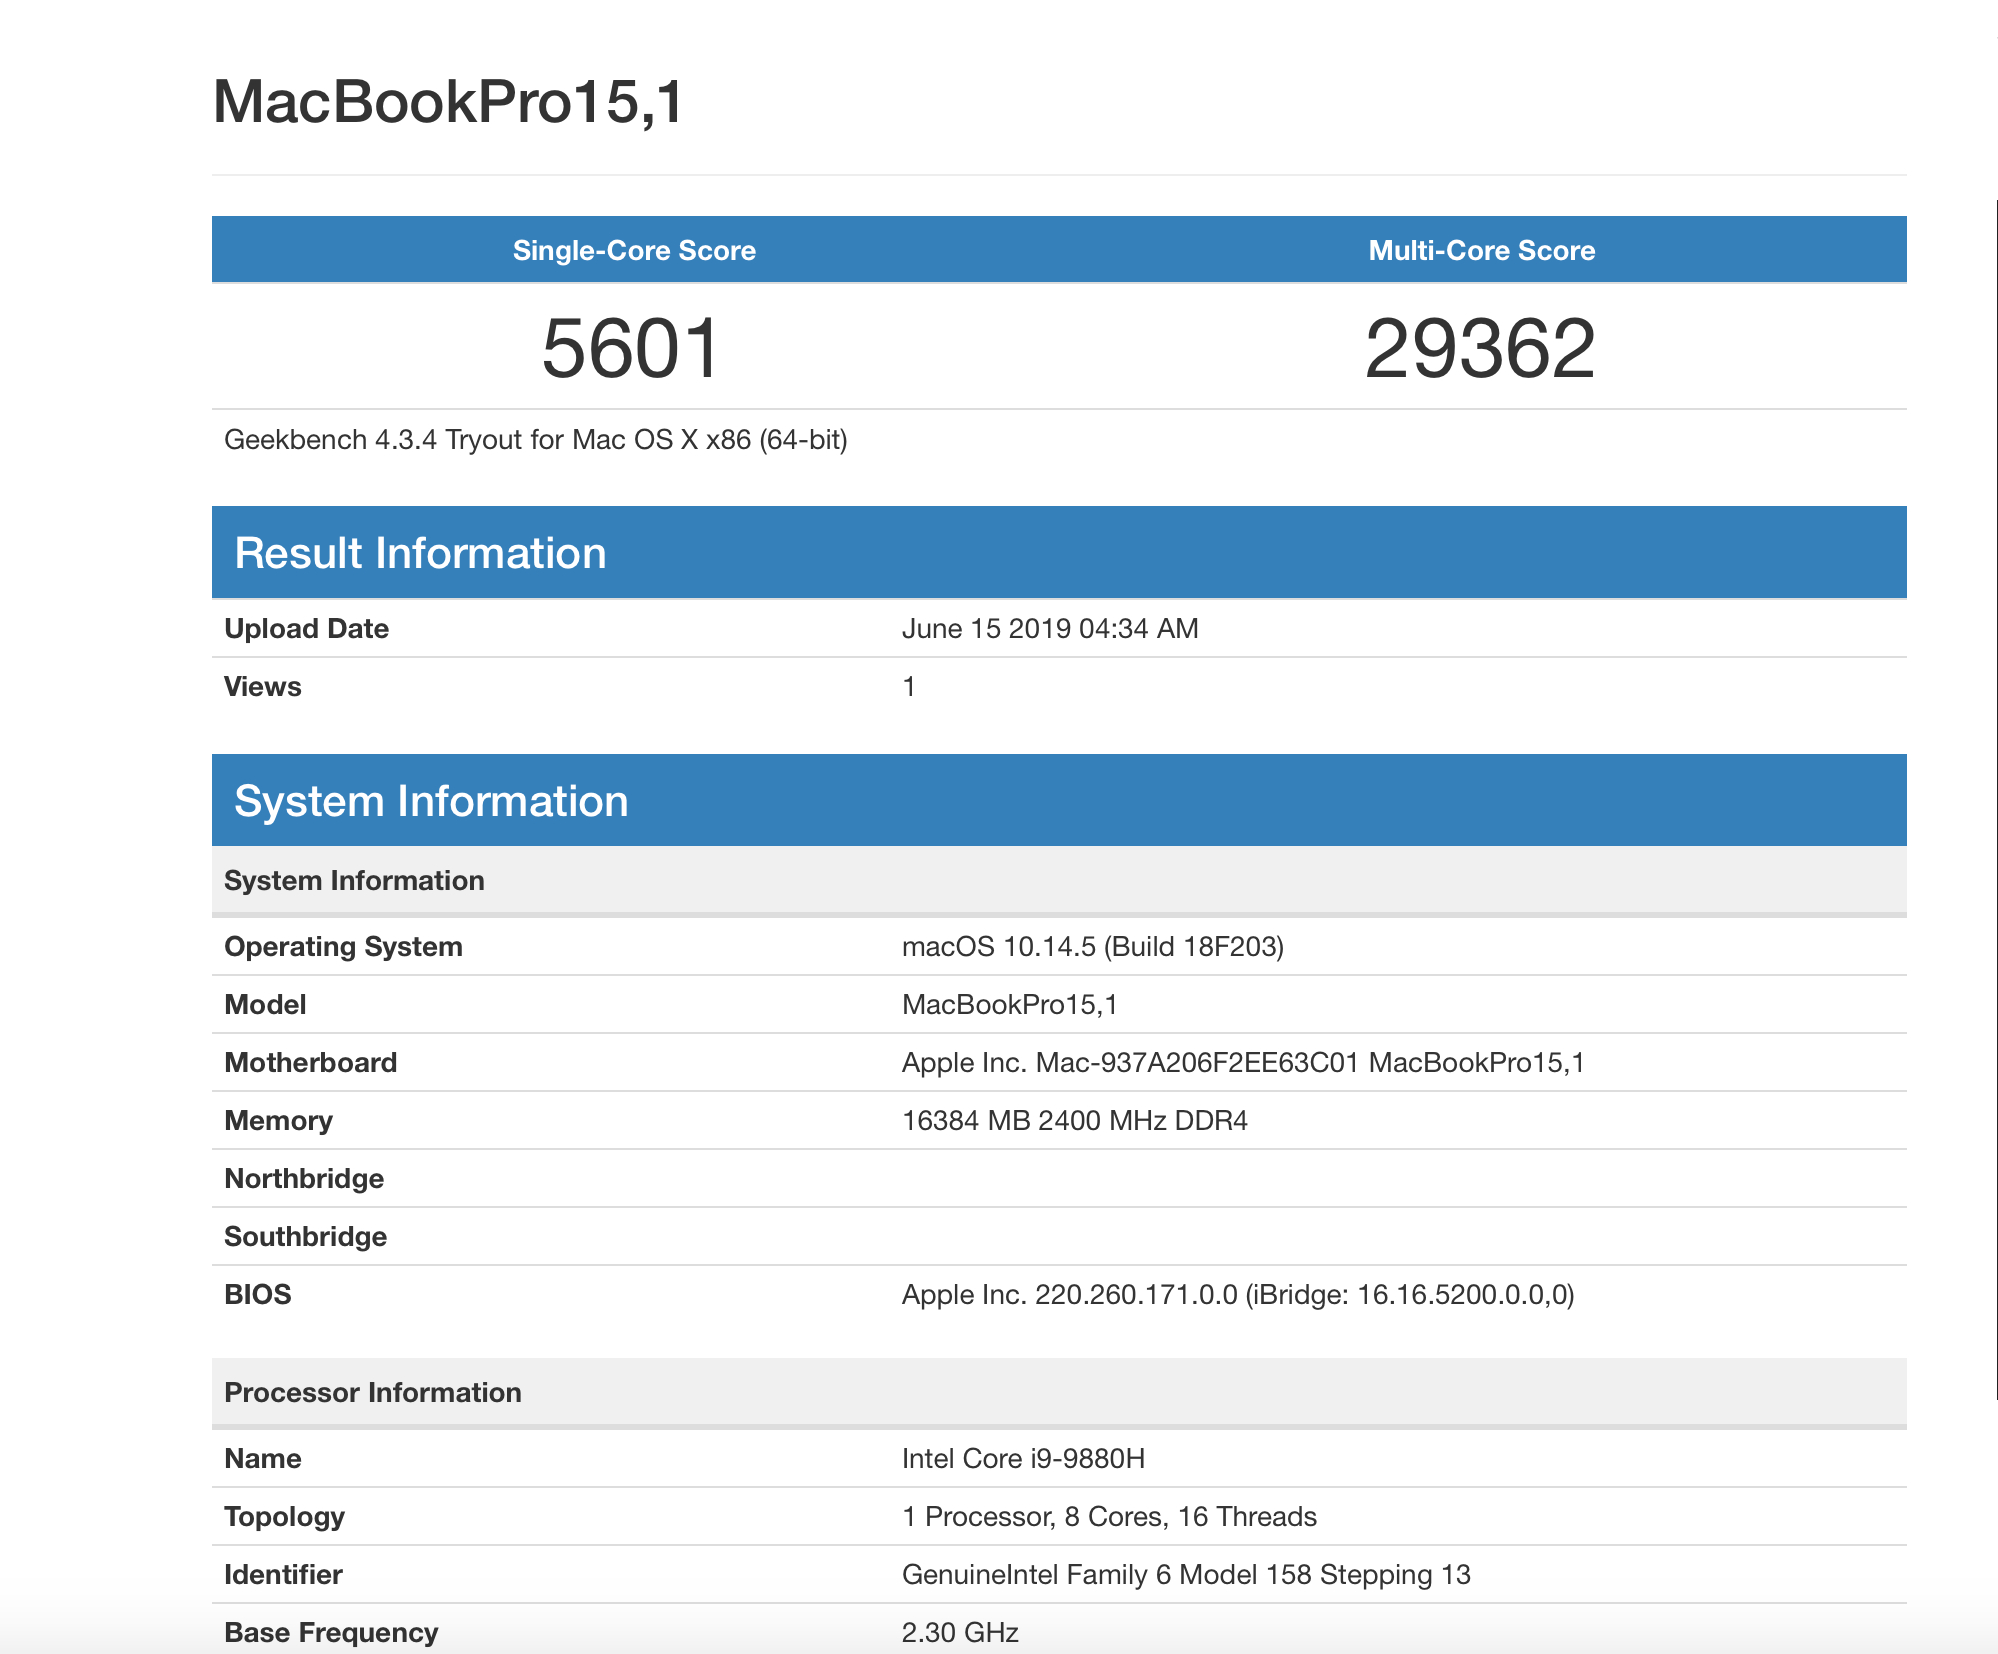The height and width of the screenshot is (1654, 1998).
Task: Select the macOS 10.14.5 (Build 18F203) value
Action: coord(1093,947)
